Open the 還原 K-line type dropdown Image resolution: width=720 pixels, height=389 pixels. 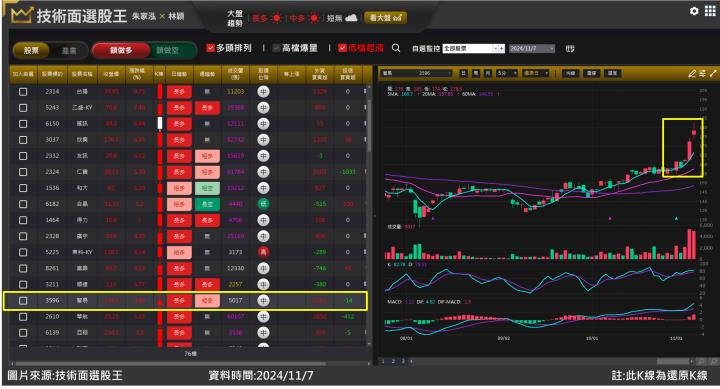point(536,73)
